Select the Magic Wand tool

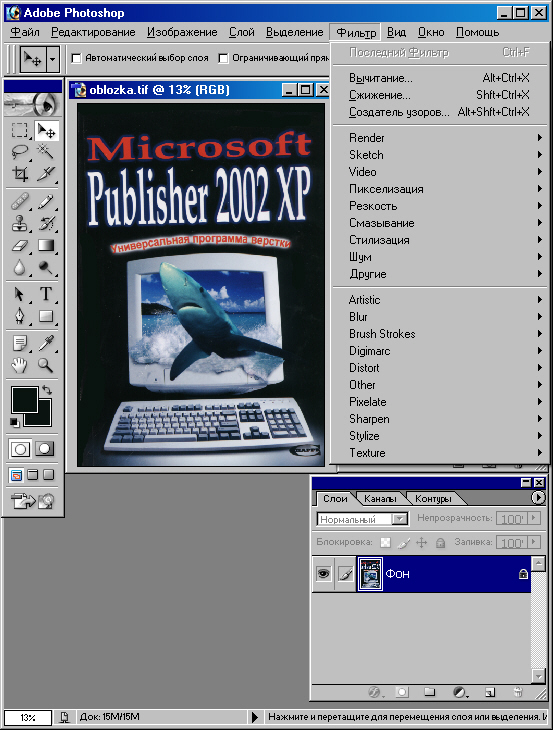pos(45,151)
